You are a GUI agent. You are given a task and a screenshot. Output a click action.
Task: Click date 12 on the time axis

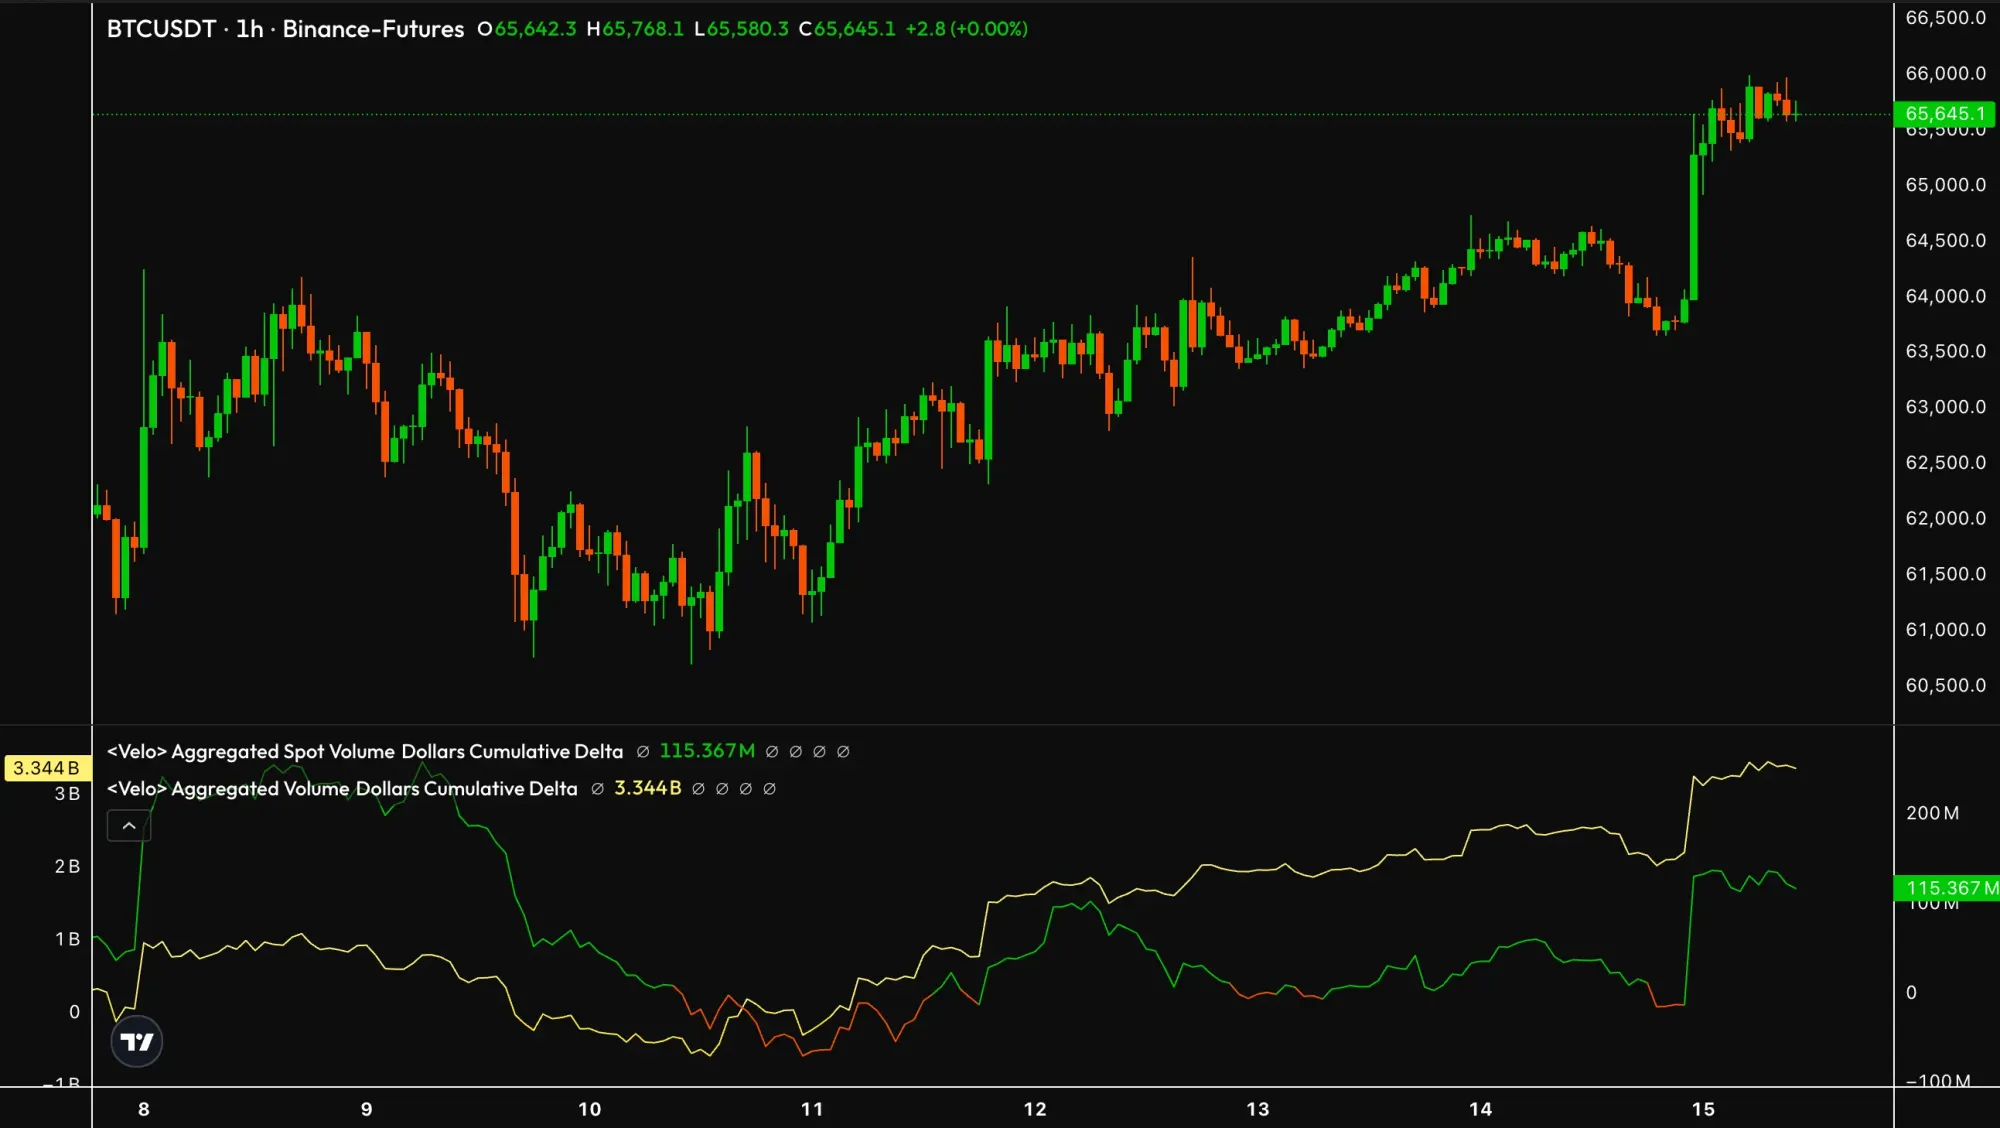click(1035, 1109)
